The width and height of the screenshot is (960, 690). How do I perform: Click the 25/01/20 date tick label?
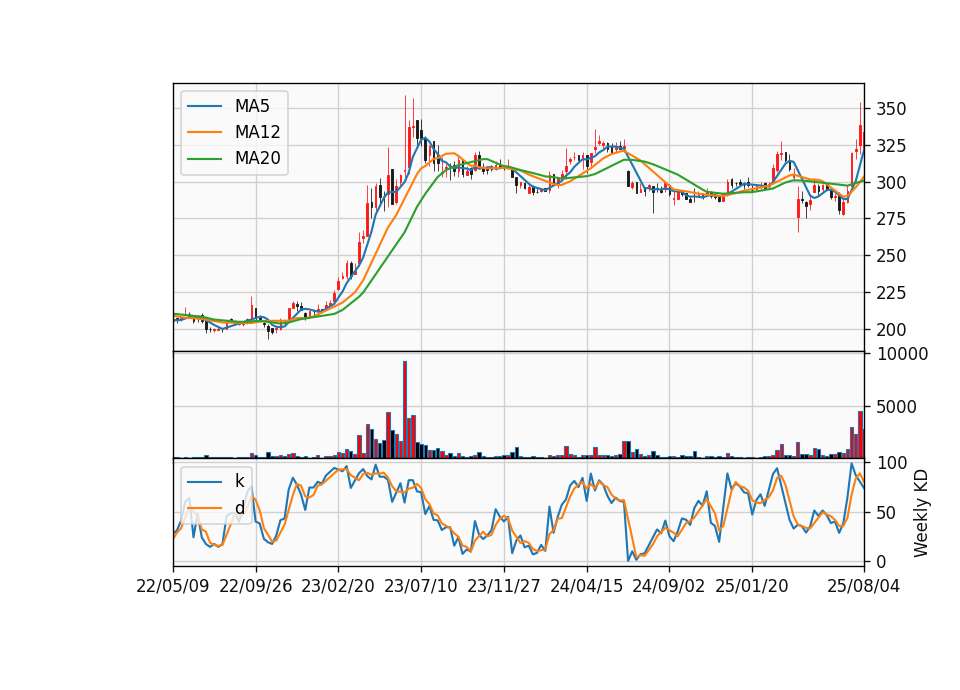coord(752,586)
